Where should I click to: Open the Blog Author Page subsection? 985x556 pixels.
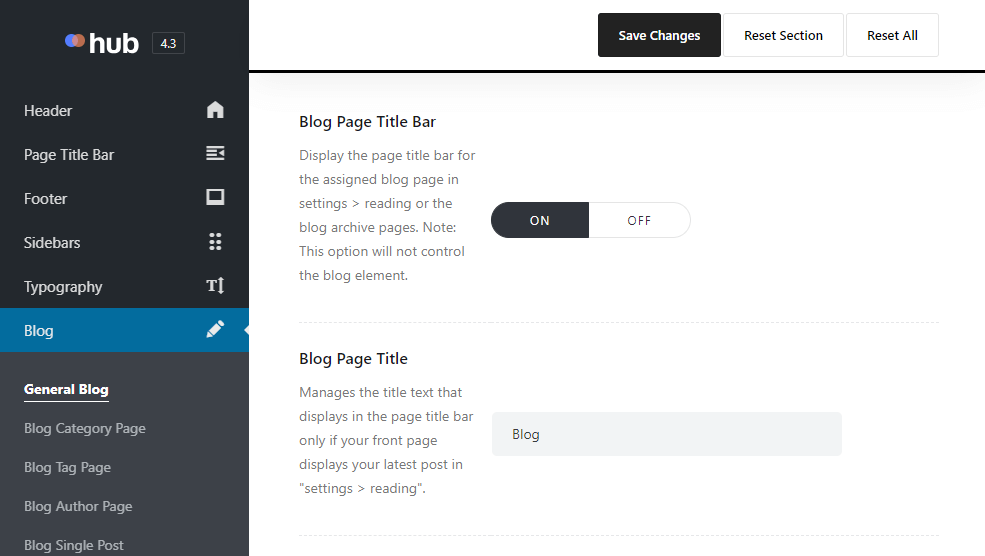pyautogui.click(x=78, y=506)
